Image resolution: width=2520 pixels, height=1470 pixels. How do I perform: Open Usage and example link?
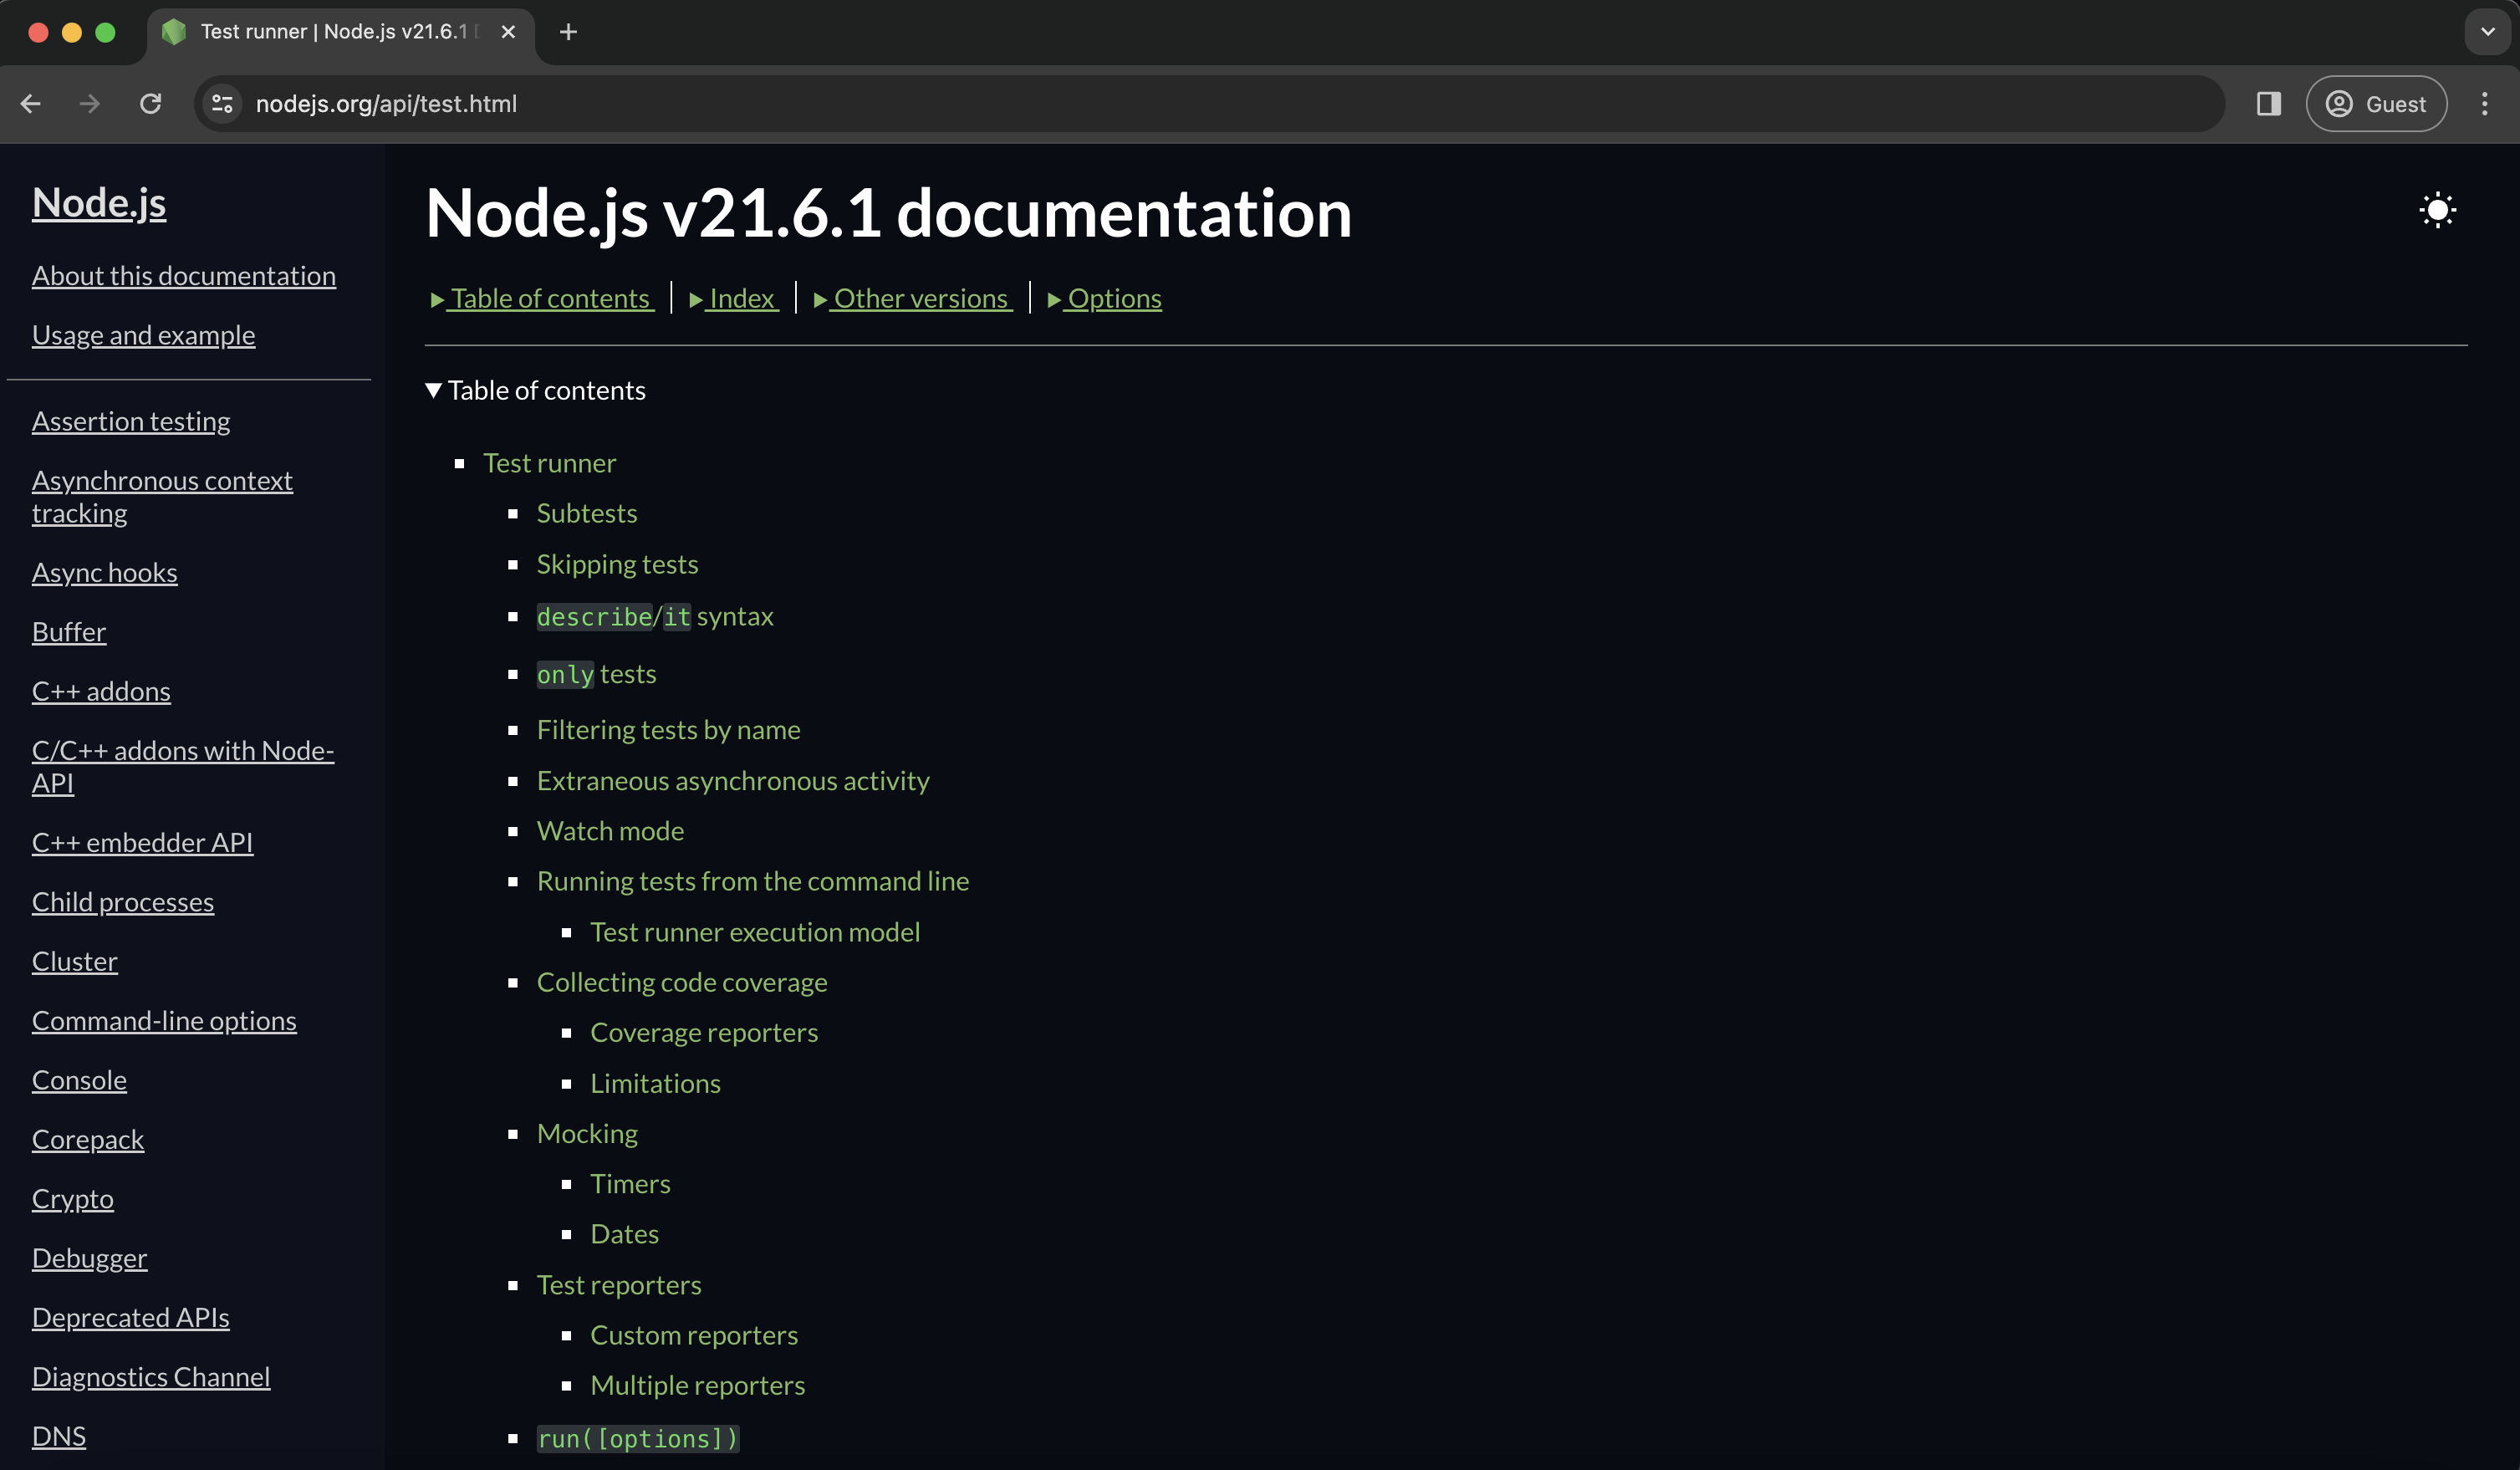144,335
